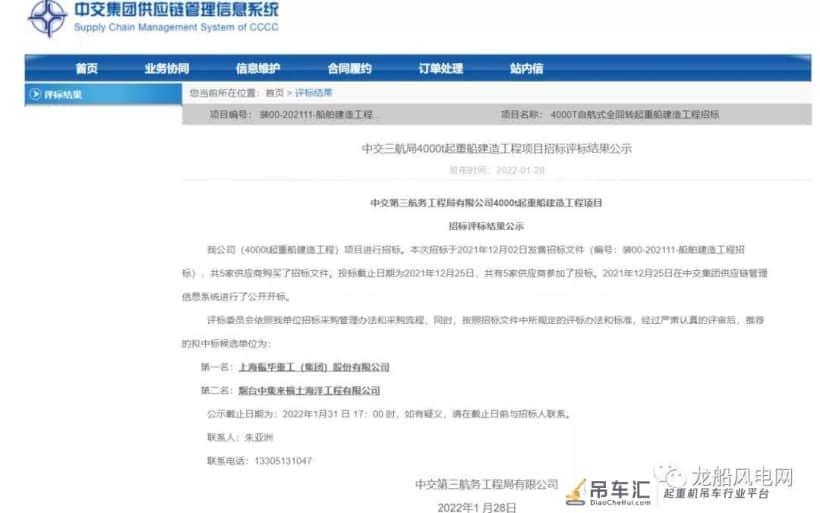Image resolution: width=820 pixels, height=513 pixels.
Task: Click the phone number 13305131047
Action: [283, 461]
